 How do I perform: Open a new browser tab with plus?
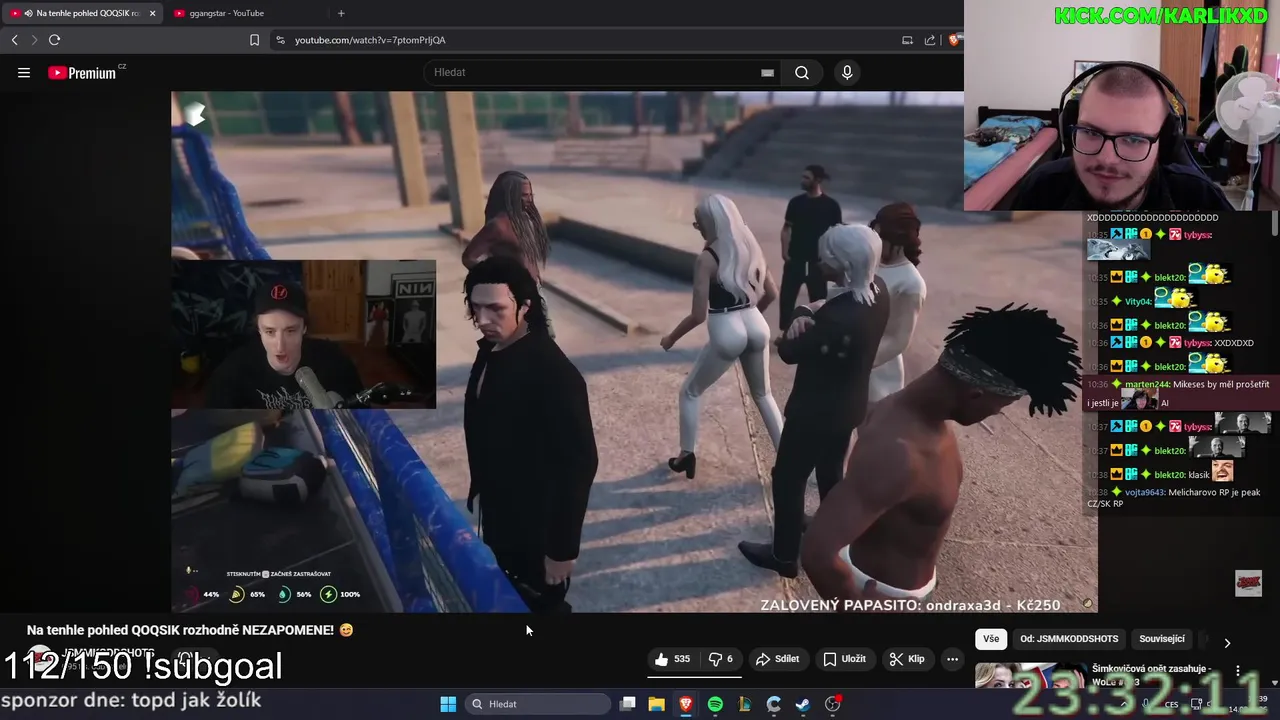click(341, 13)
